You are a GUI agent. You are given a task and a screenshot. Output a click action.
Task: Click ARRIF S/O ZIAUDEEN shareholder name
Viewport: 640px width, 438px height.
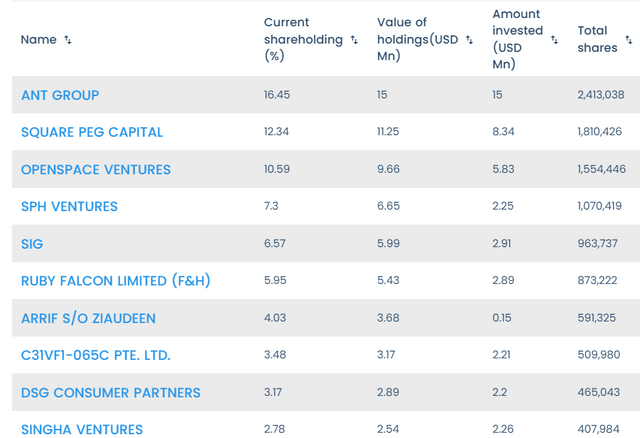click(x=89, y=318)
